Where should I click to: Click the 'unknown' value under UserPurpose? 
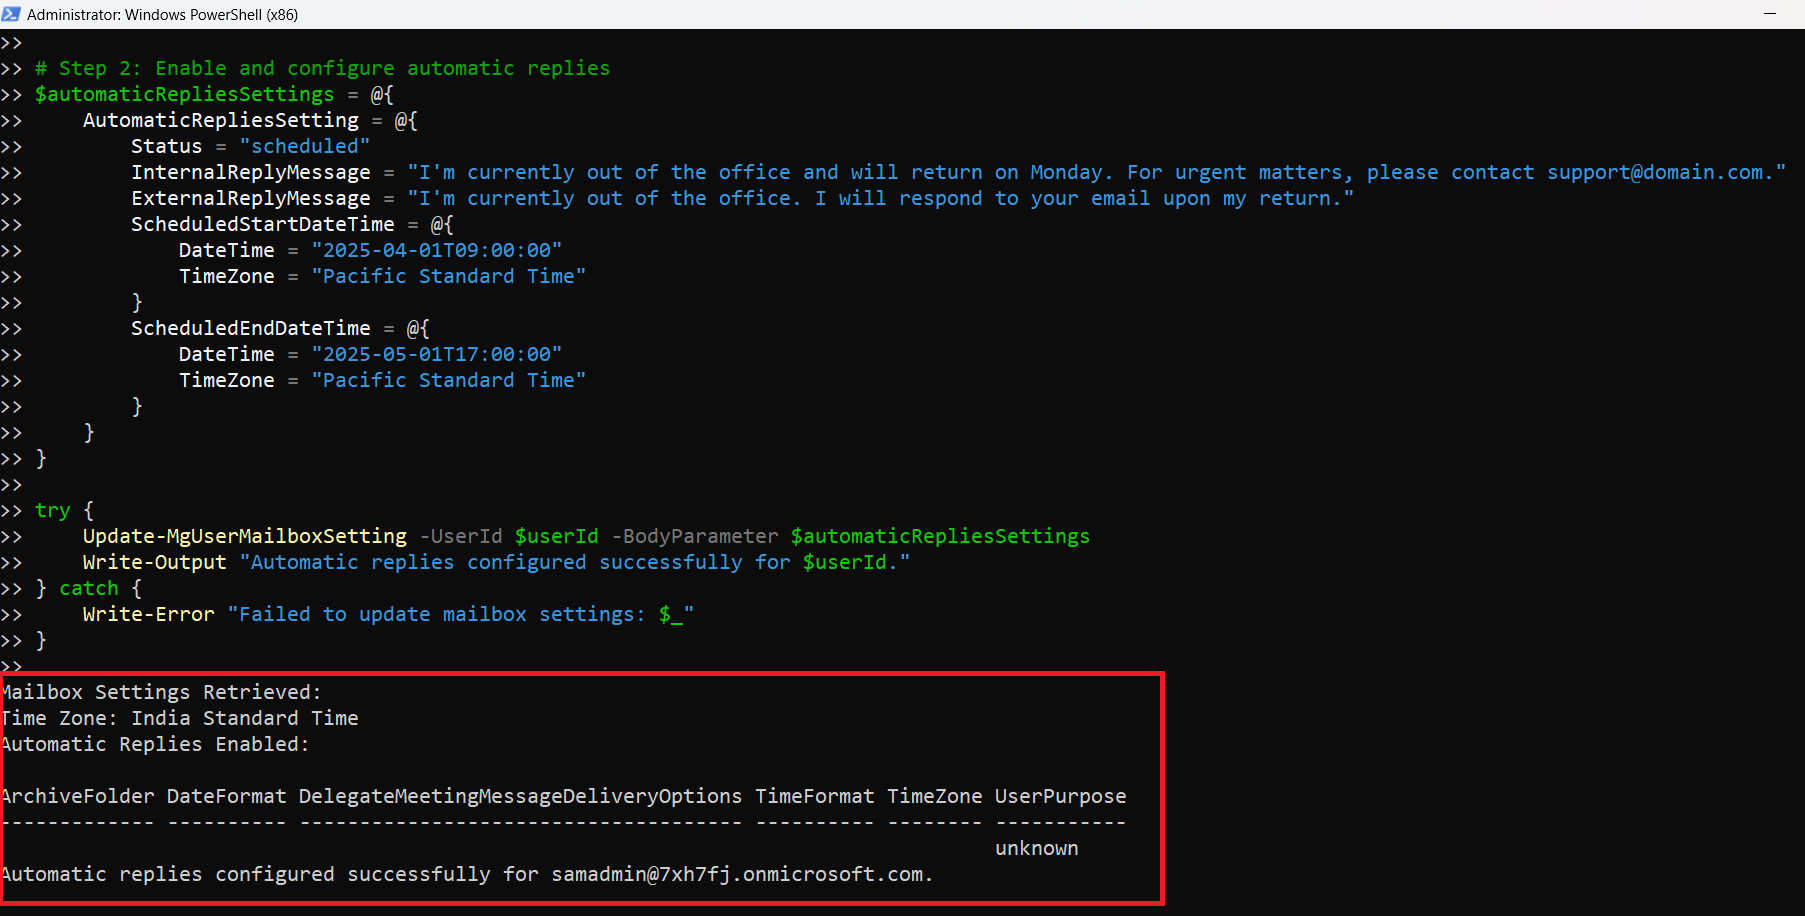click(x=1036, y=848)
